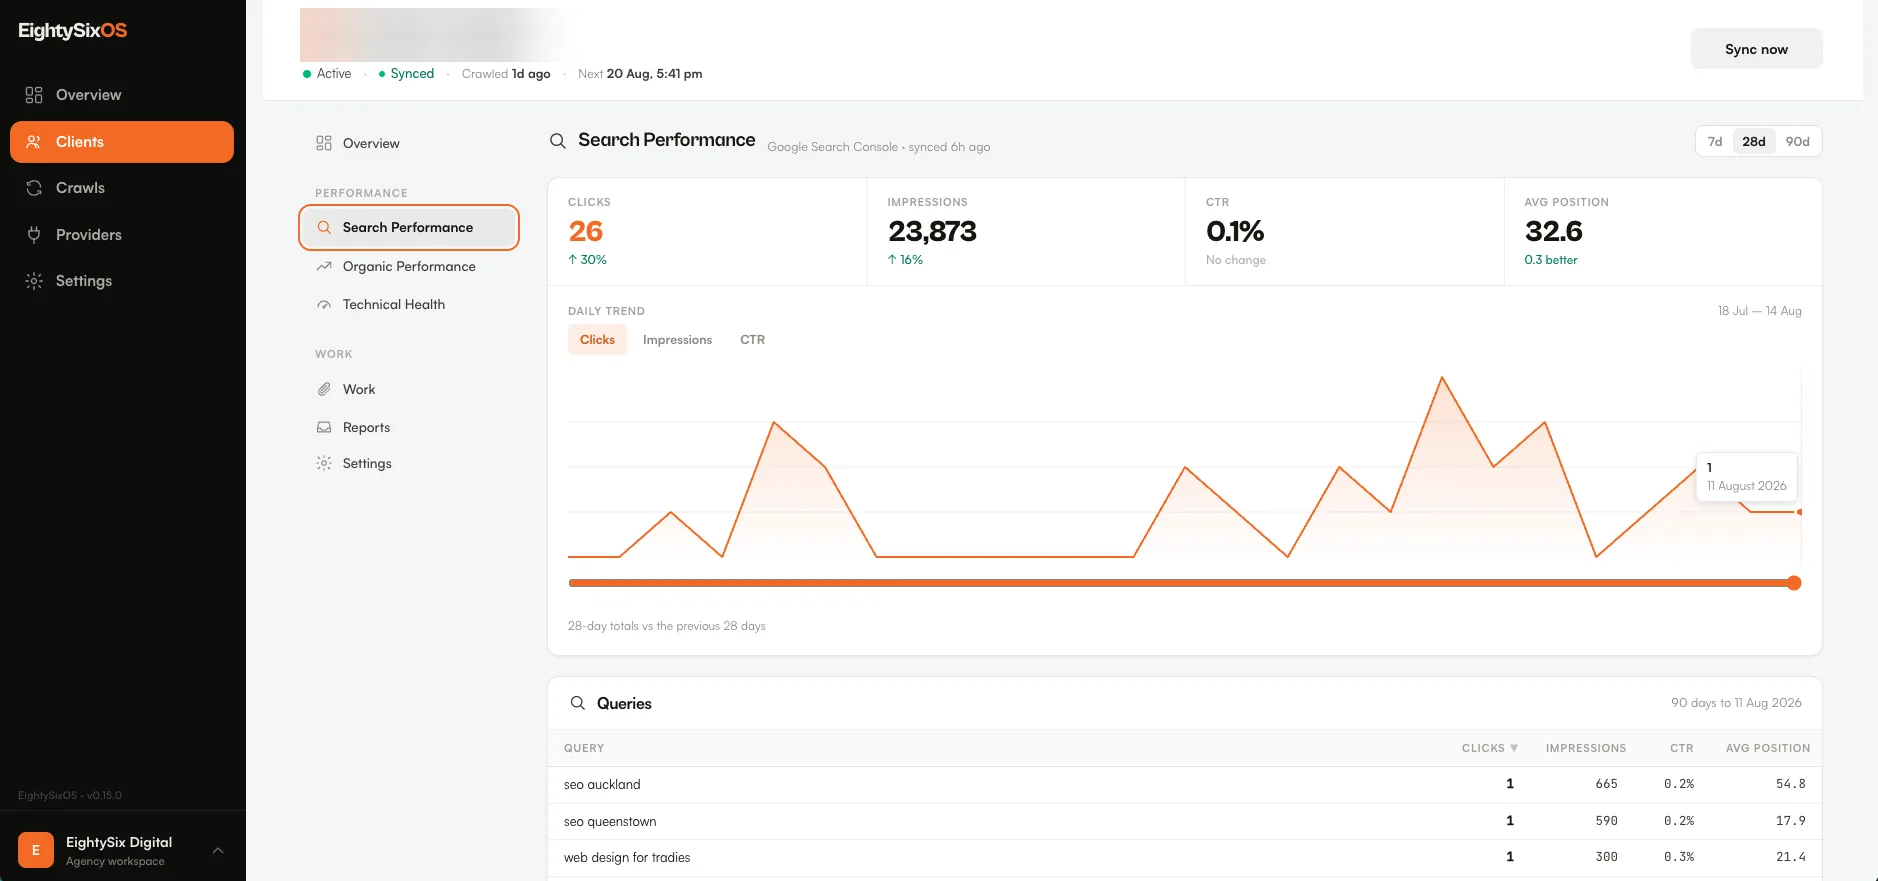The height and width of the screenshot is (881, 1878).
Task: Click the 'seo queenstown' query
Action: coord(610,822)
